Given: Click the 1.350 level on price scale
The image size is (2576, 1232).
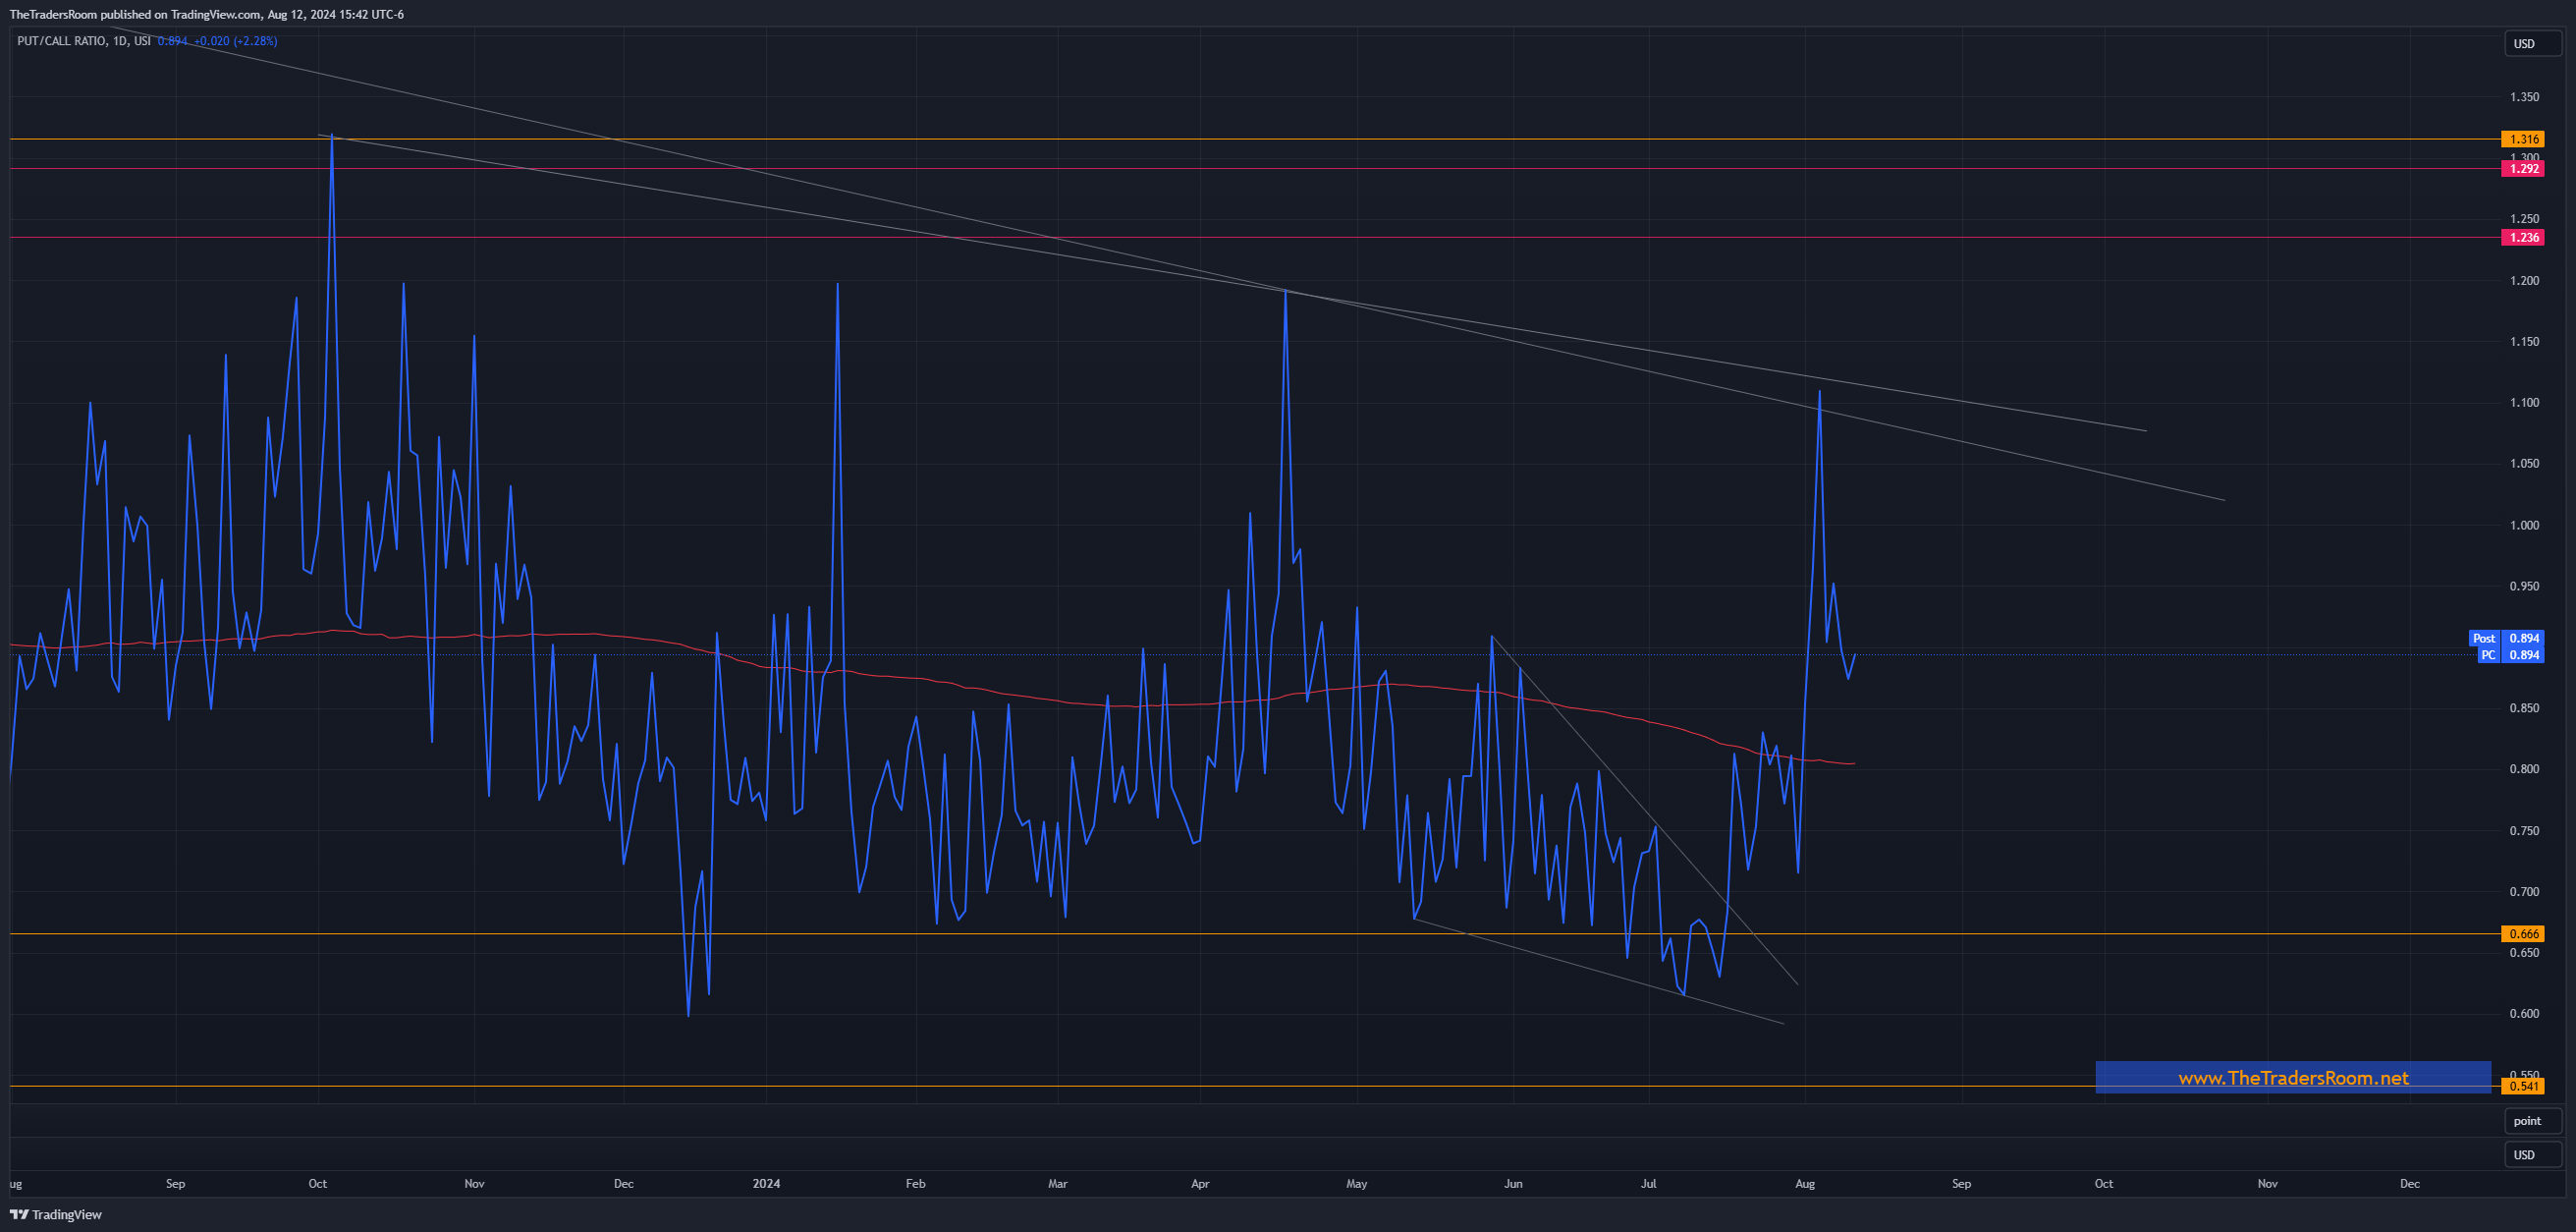Looking at the screenshot, I should point(2523,97).
